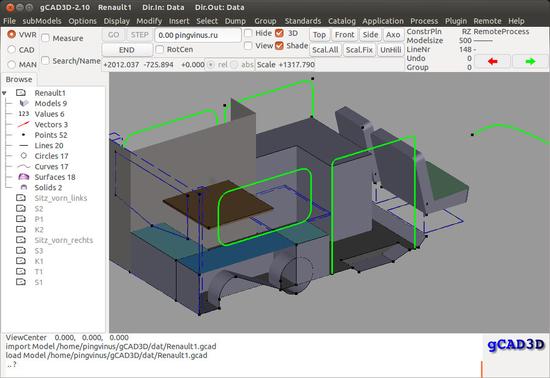Click the Curves 17 wave icon

point(24,166)
